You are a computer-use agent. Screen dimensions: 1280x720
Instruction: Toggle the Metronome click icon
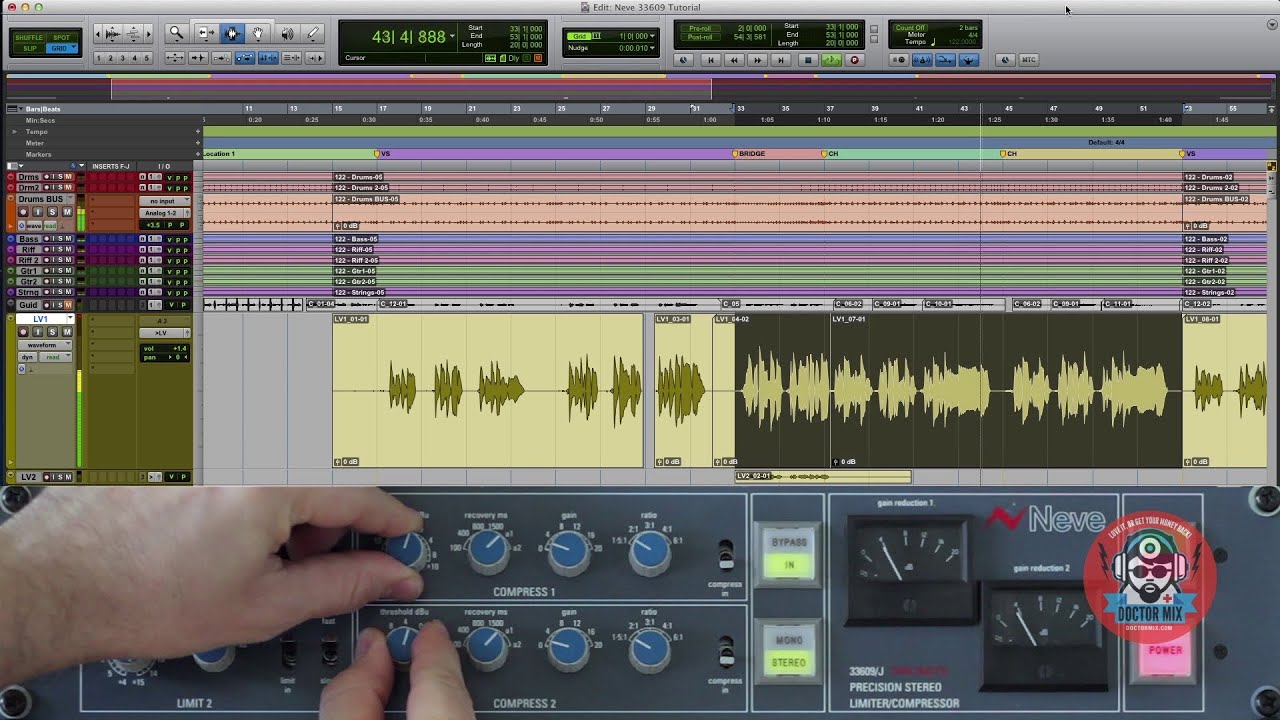pos(922,60)
